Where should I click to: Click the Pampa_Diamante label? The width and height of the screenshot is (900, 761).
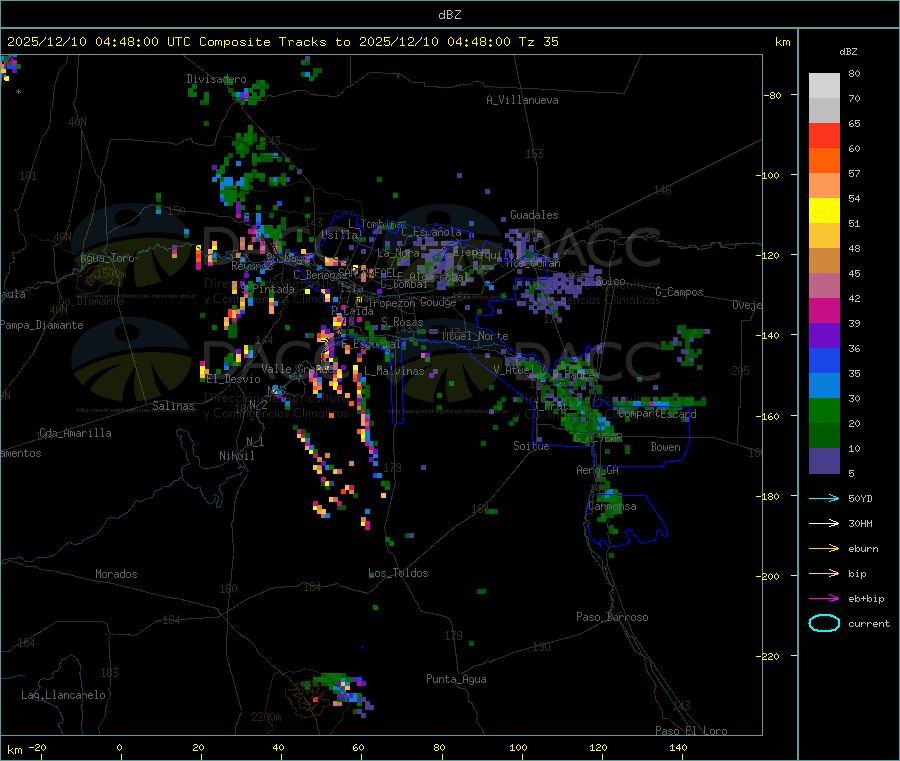click(42, 325)
